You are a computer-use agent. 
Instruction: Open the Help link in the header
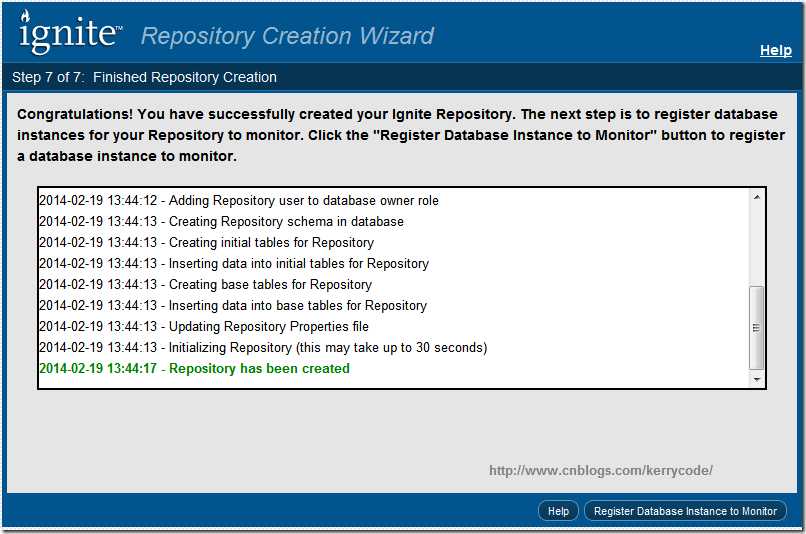click(776, 50)
